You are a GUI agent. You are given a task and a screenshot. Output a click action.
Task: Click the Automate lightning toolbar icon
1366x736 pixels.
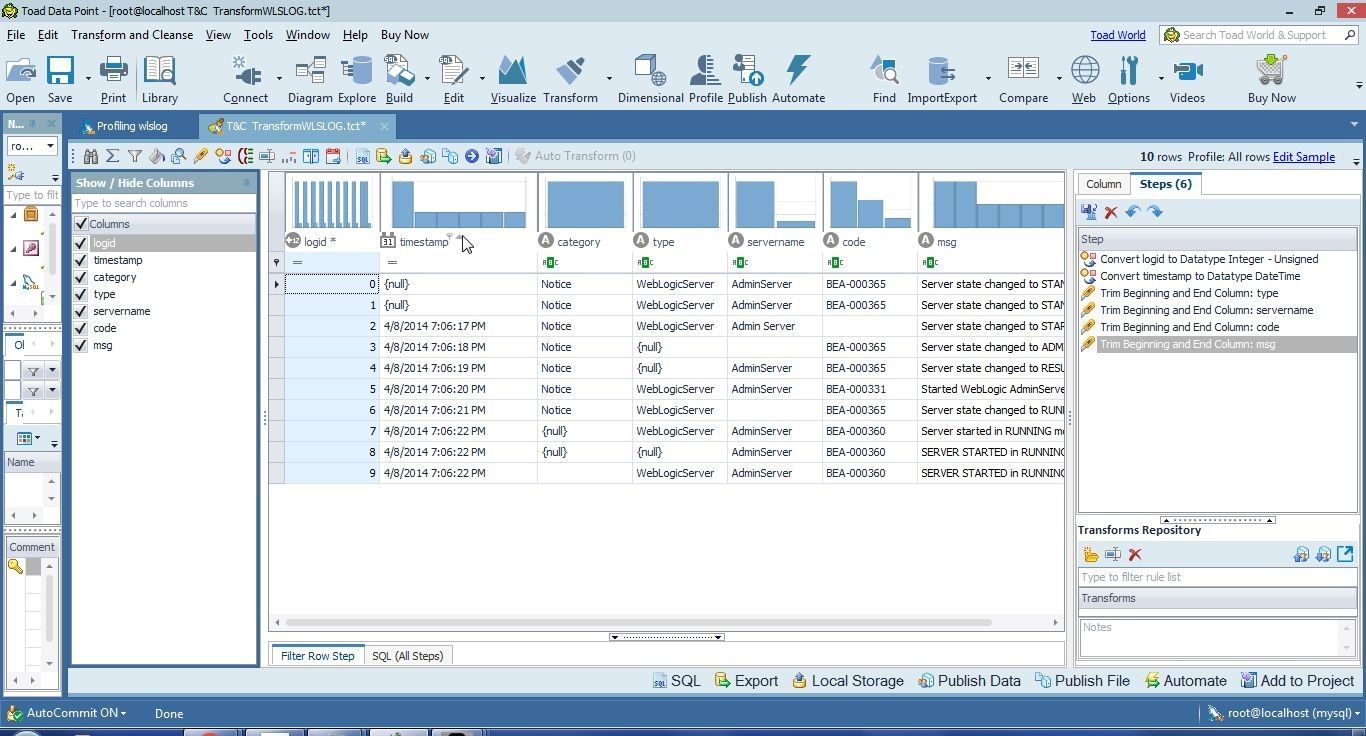(x=798, y=80)
